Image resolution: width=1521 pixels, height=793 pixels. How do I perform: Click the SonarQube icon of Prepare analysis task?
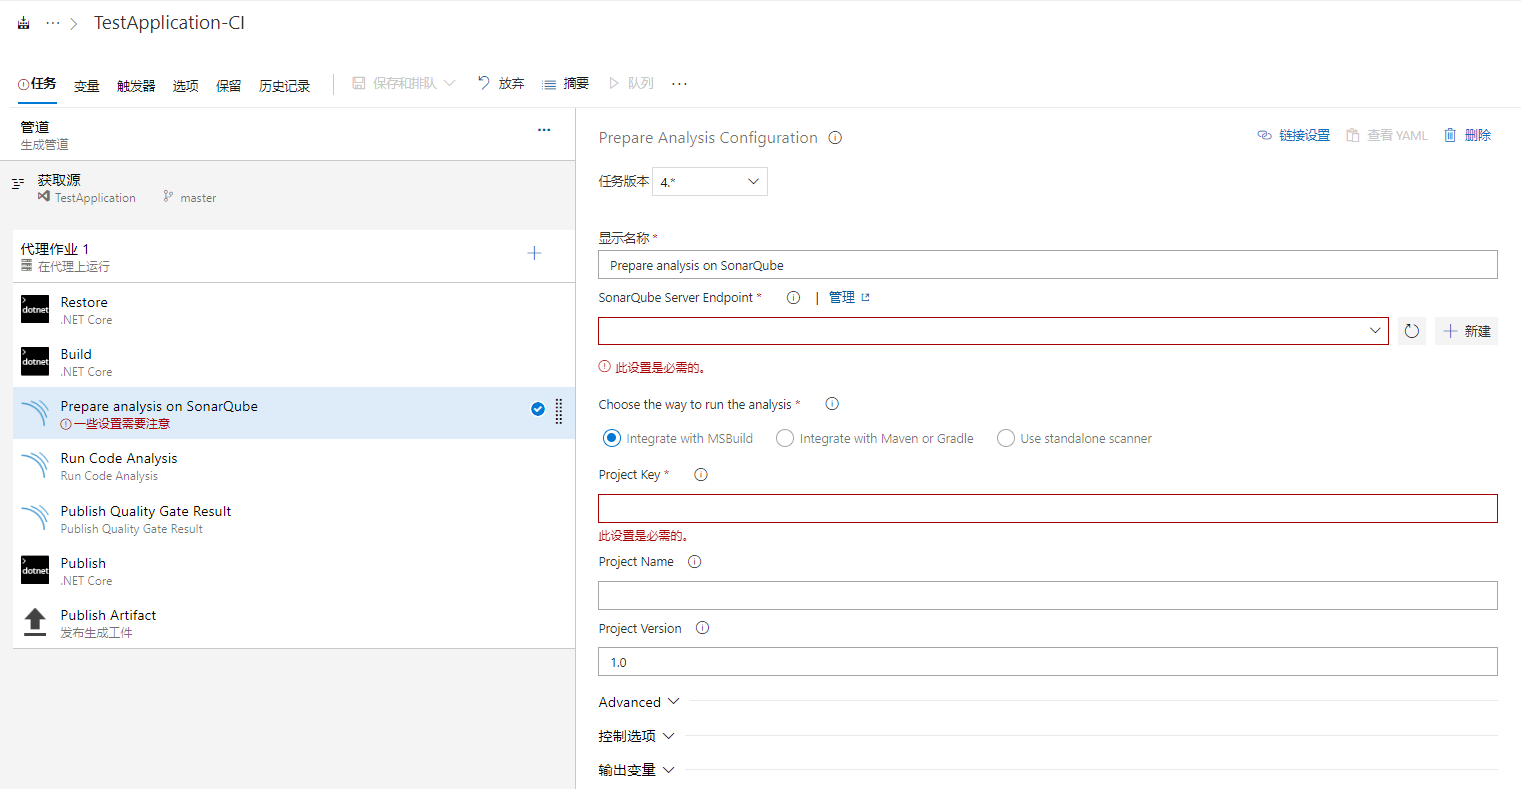pyautogui.click(x=35, y=413)
